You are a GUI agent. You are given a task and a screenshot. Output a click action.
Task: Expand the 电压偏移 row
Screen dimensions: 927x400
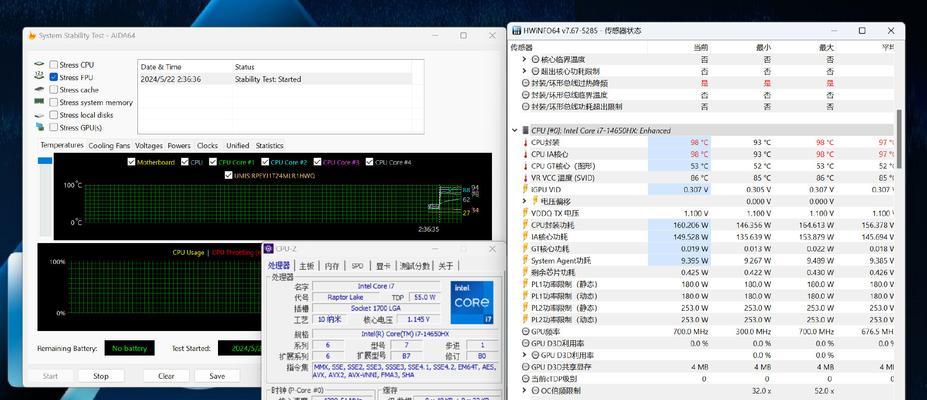tap(524, 201)
